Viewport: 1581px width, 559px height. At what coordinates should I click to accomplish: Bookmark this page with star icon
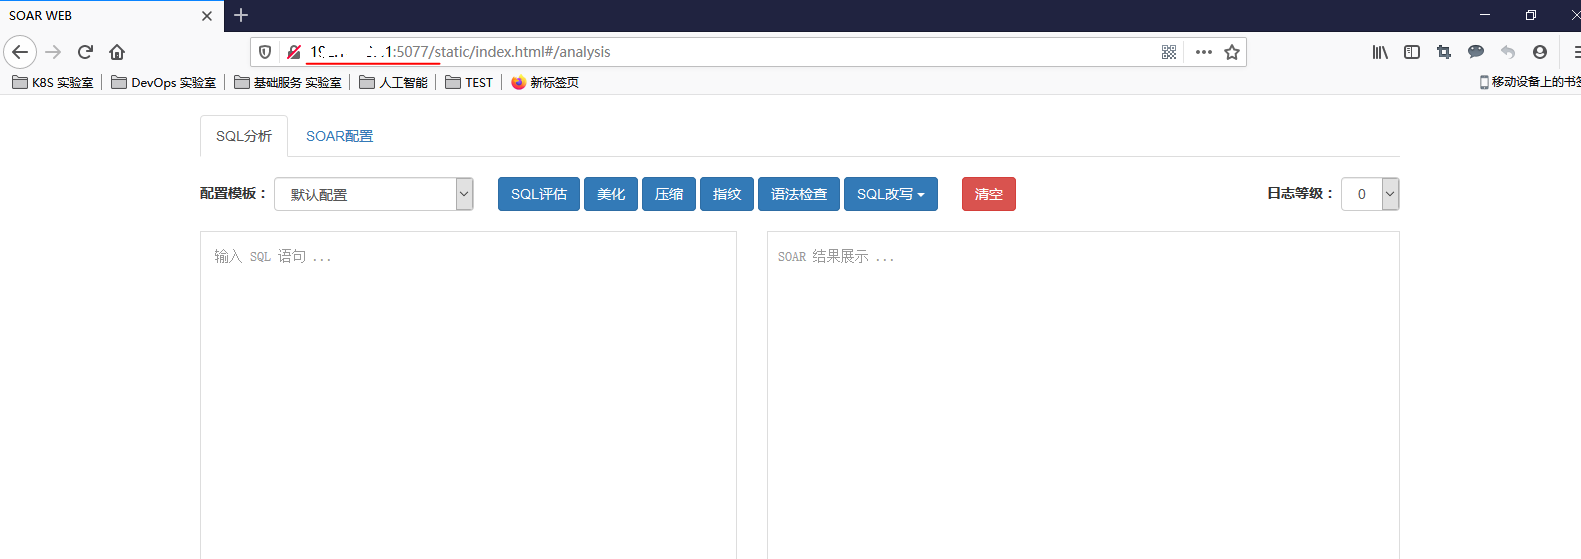[1232, 52]
